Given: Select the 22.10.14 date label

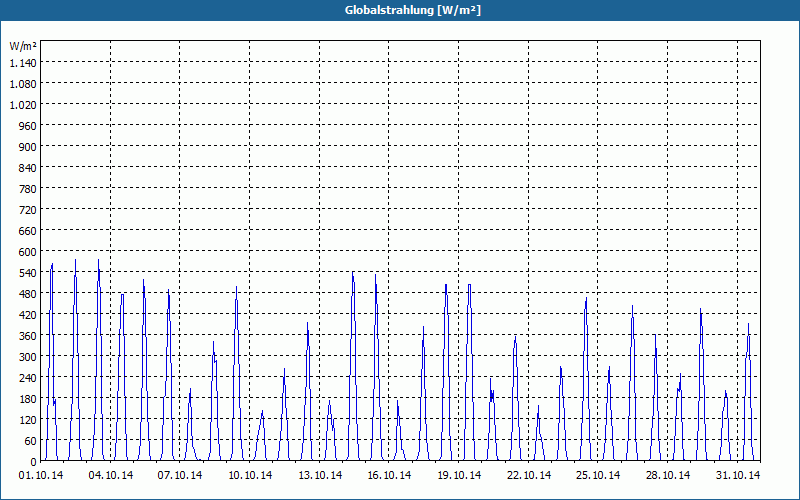Looking at the screenshot, I should click(529, 476).
